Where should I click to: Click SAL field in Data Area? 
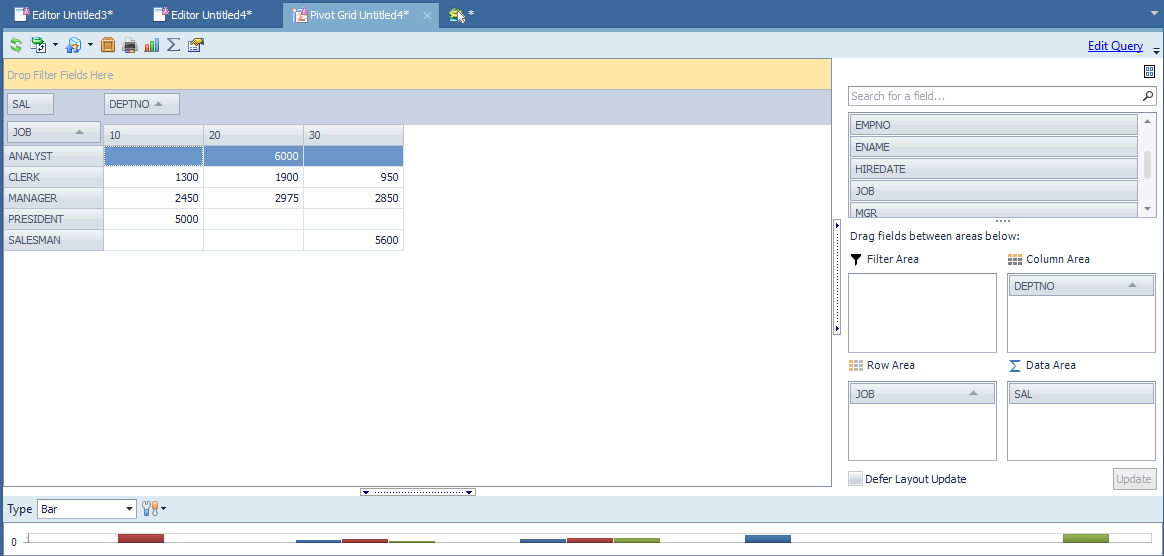pyautogui.click(x=1081, y=394)
